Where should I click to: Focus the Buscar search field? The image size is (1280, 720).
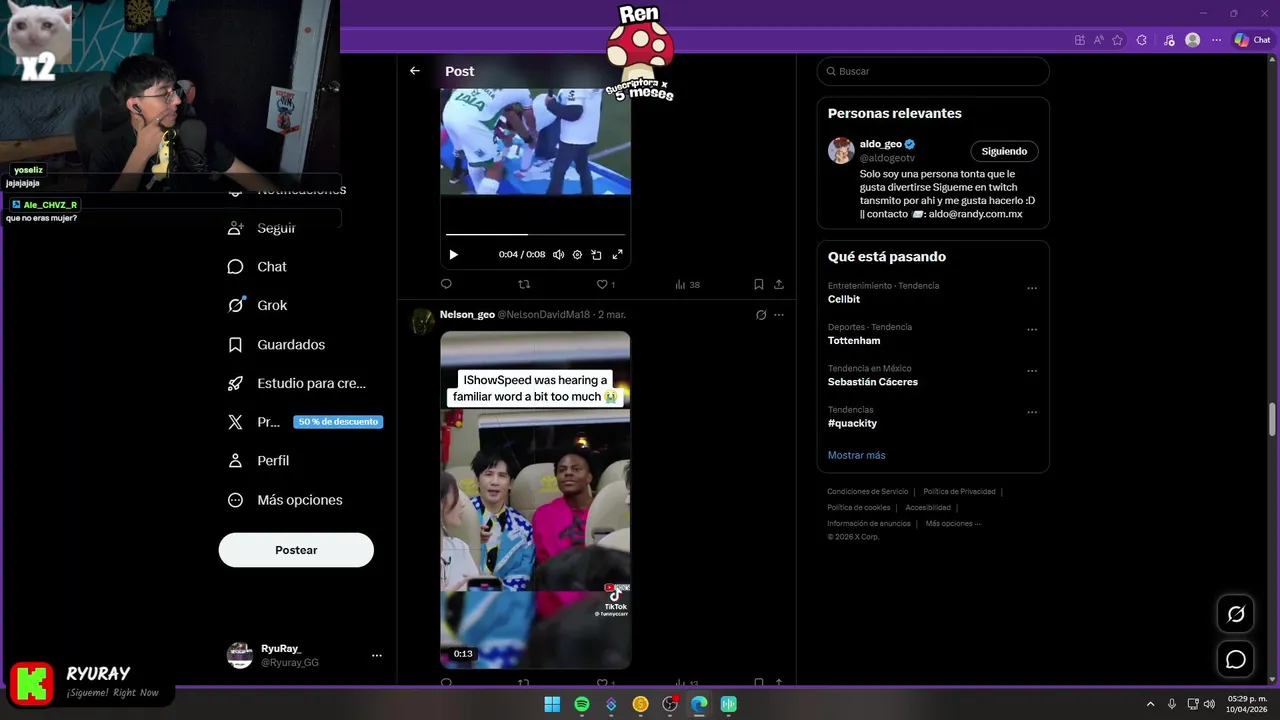(x=933, y=71)
